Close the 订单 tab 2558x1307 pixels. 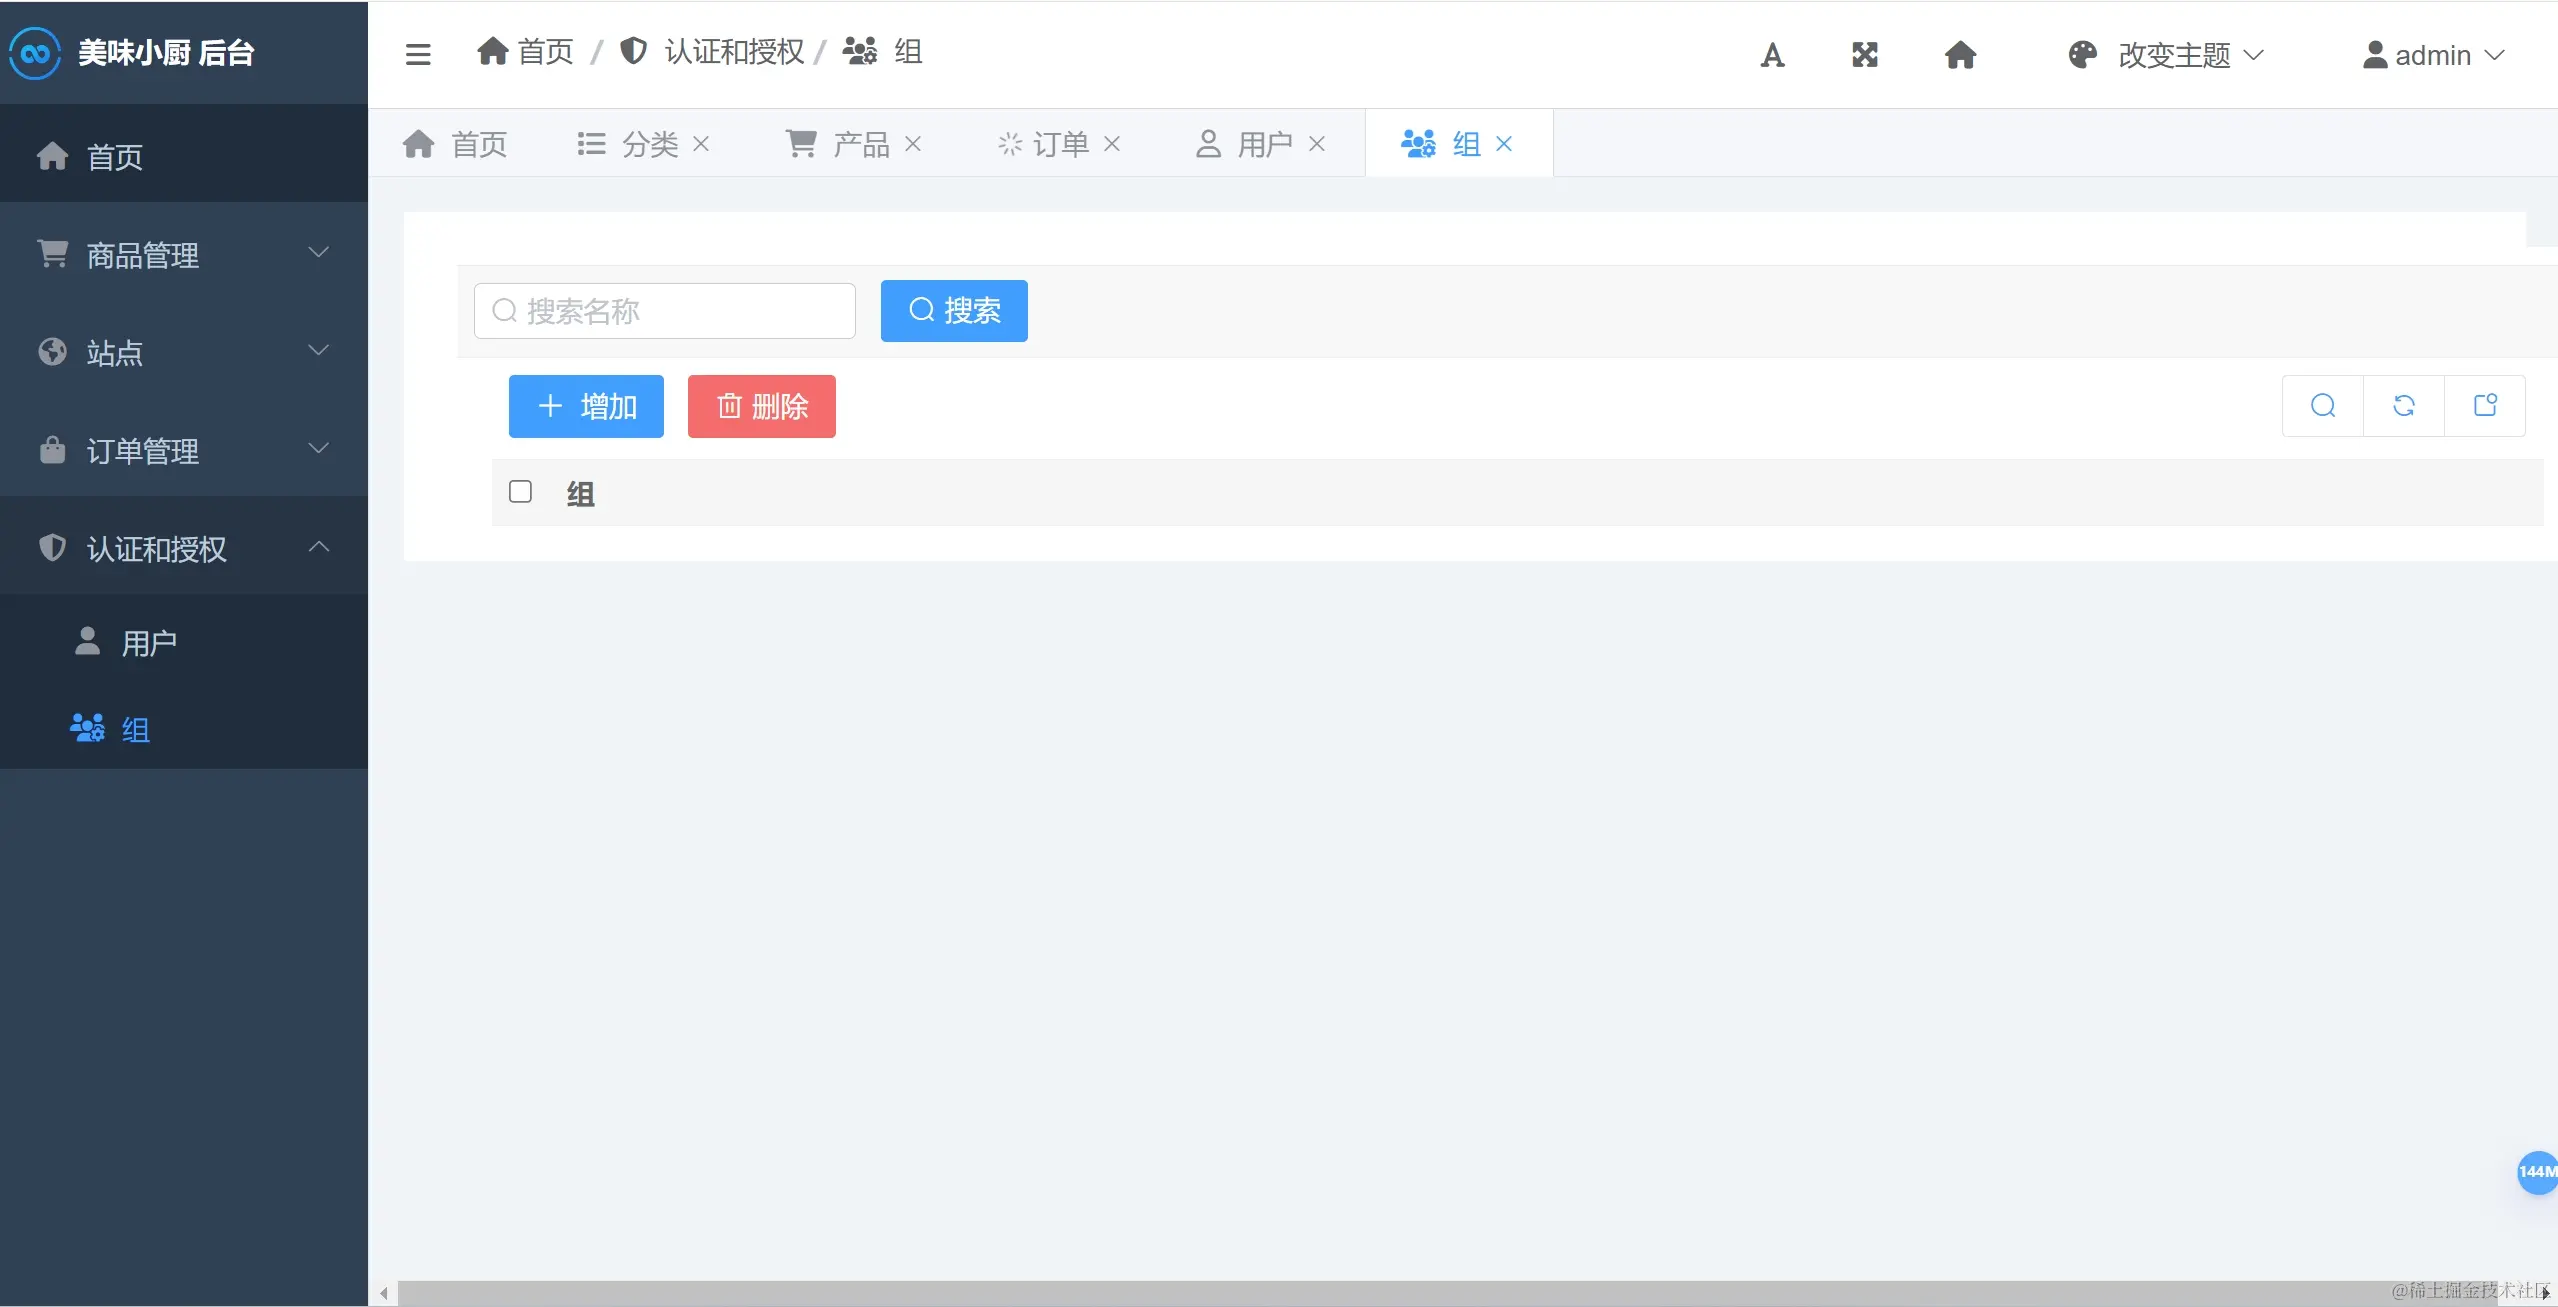click(x=1112, y=144)
